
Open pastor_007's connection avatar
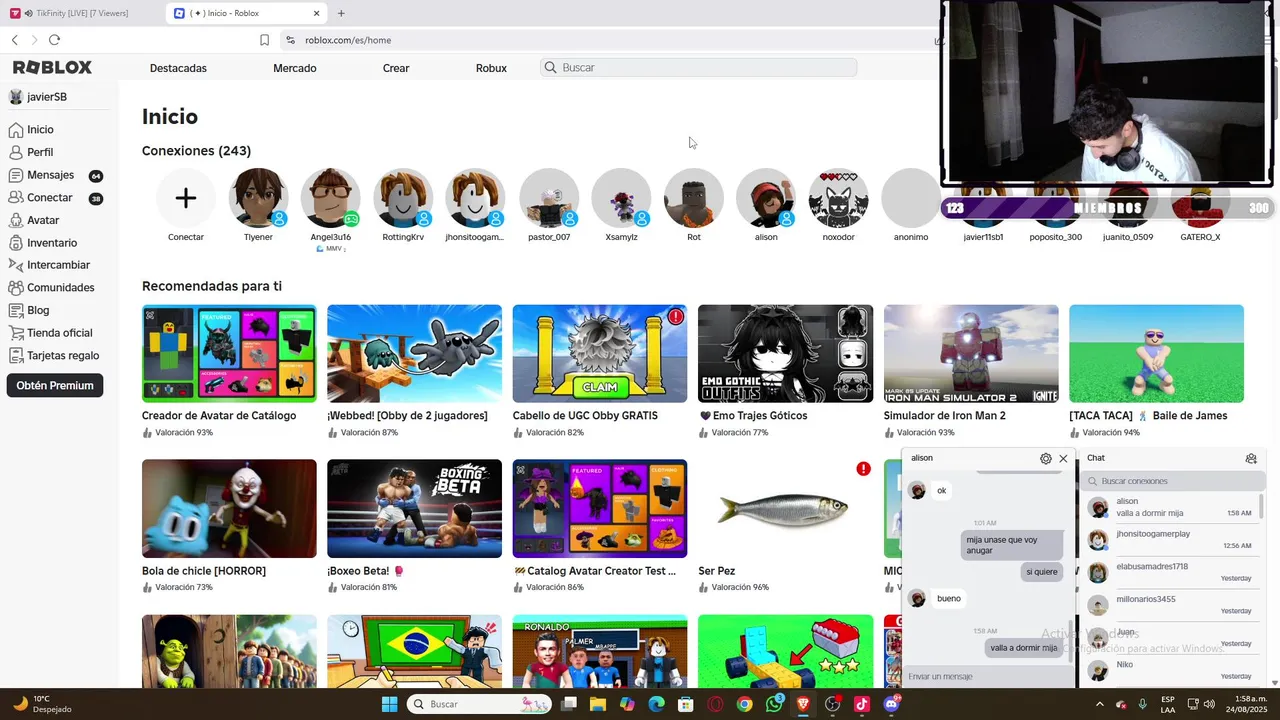coord(549,198)
